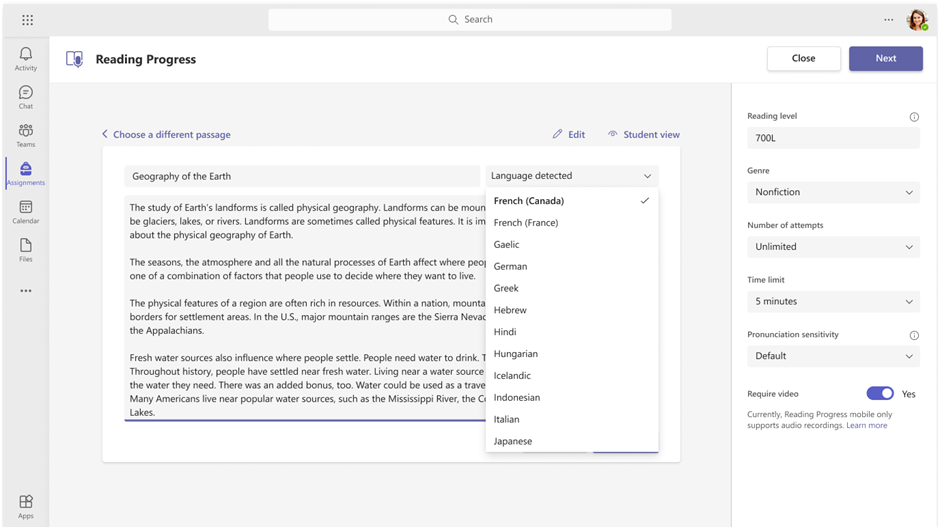This screenshot has height=529, width=940.
Task: Open the user profile avatar
Action: point(917,20)
